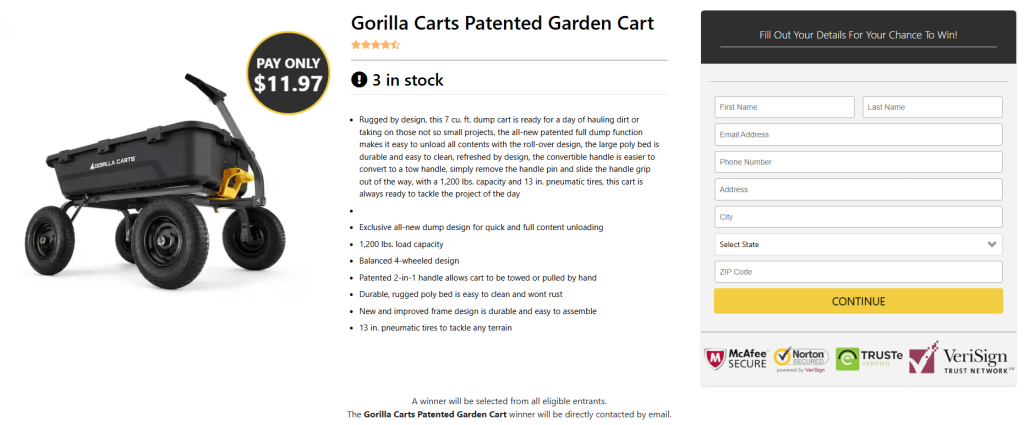Click the Norton Secured badge

(798, 358)
